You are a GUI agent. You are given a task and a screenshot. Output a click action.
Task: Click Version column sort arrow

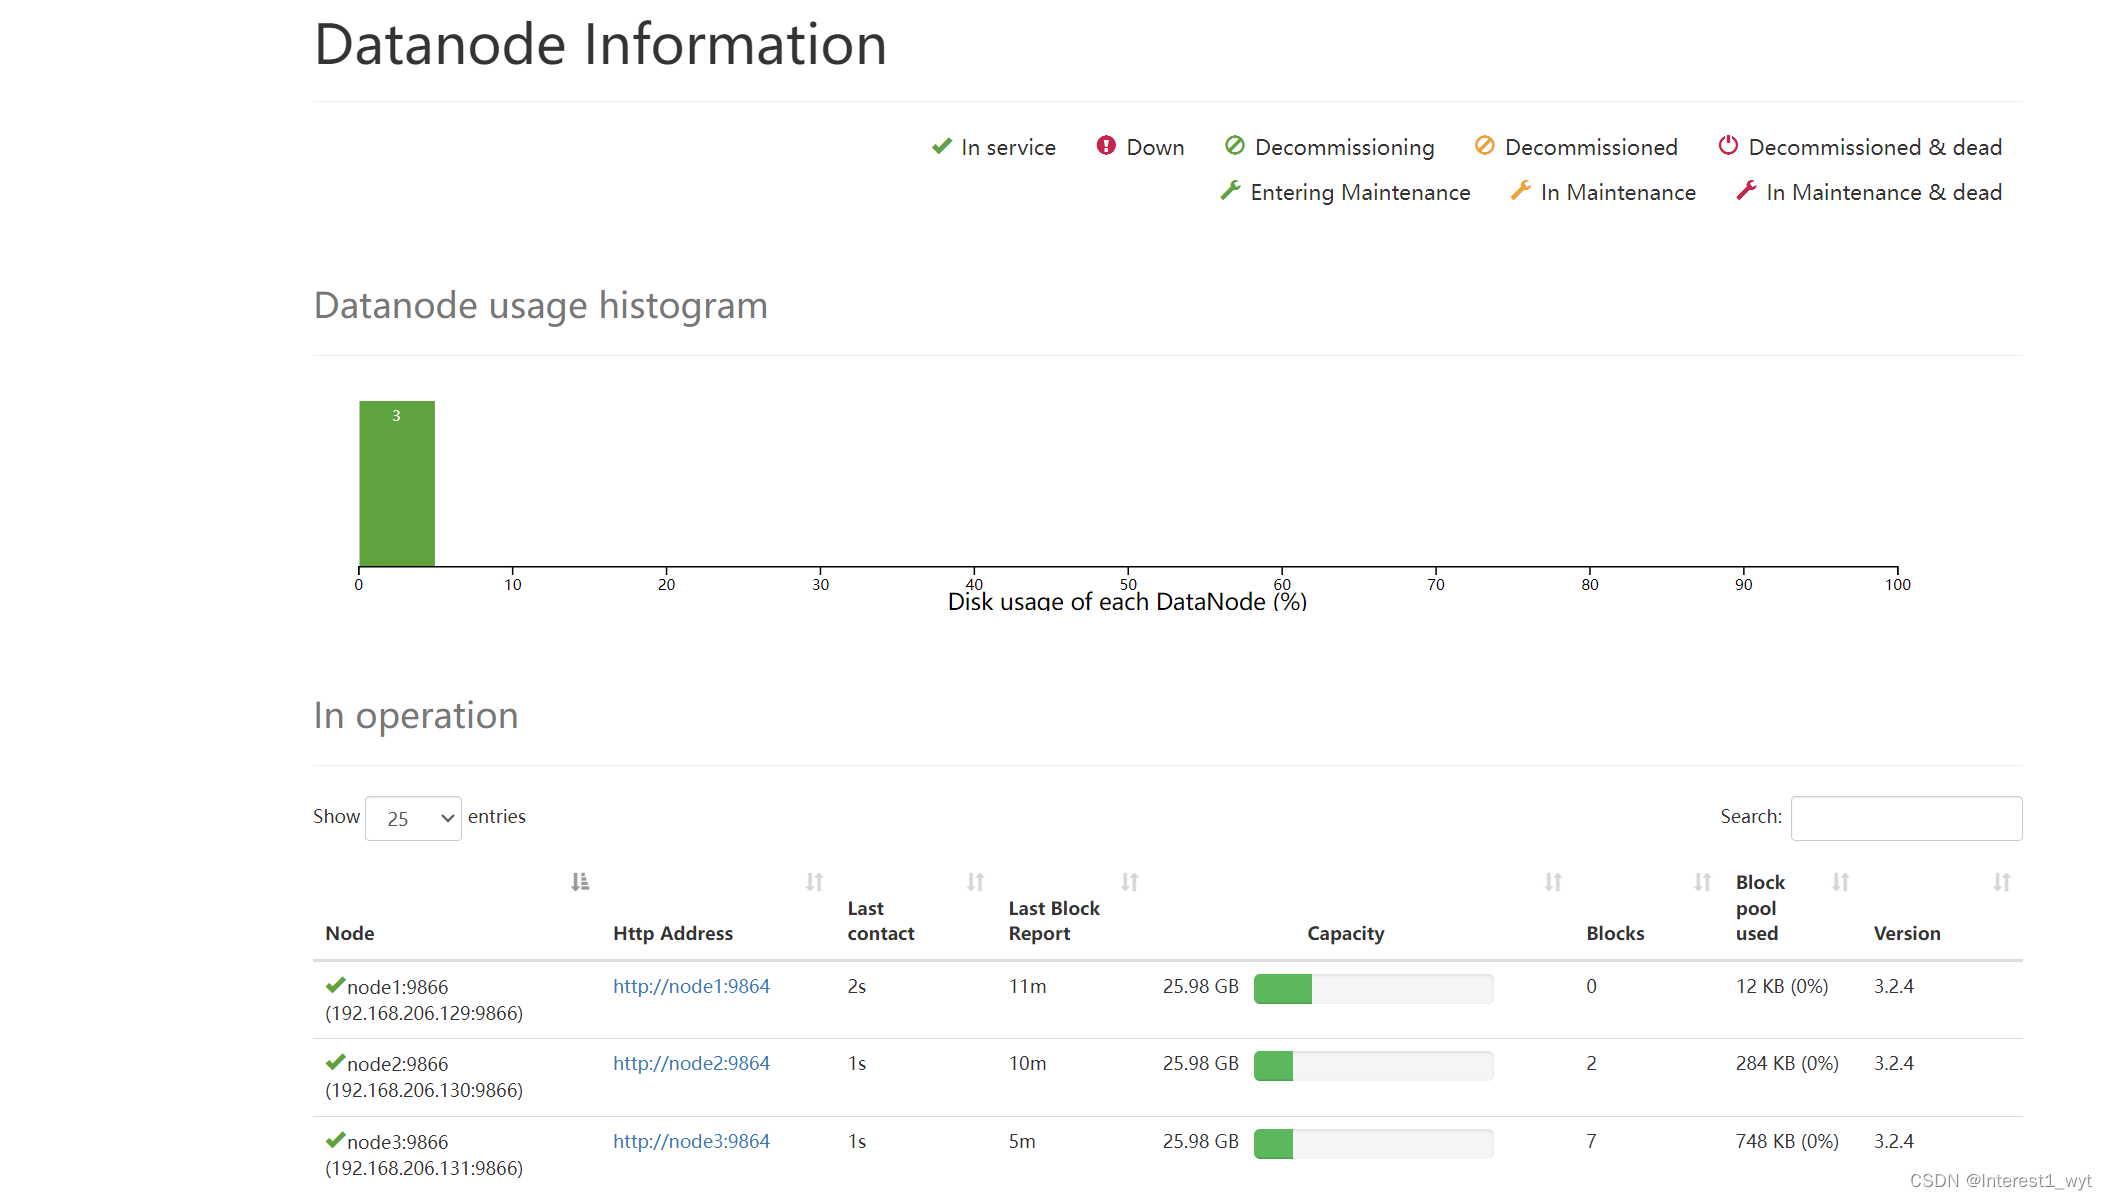coord(2003,882)
